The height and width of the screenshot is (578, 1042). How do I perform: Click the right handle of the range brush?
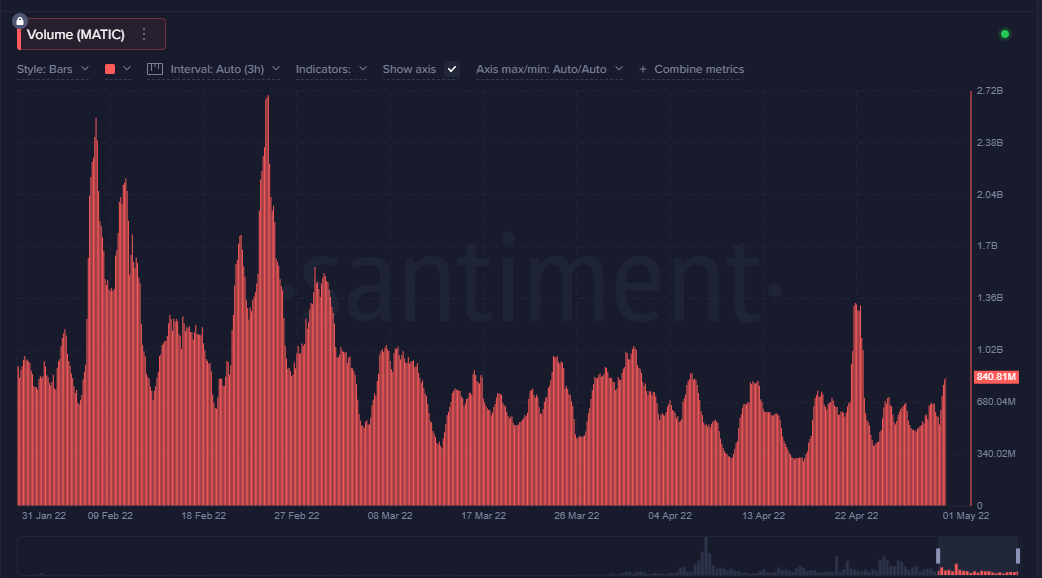click(x=1017, y=556)
